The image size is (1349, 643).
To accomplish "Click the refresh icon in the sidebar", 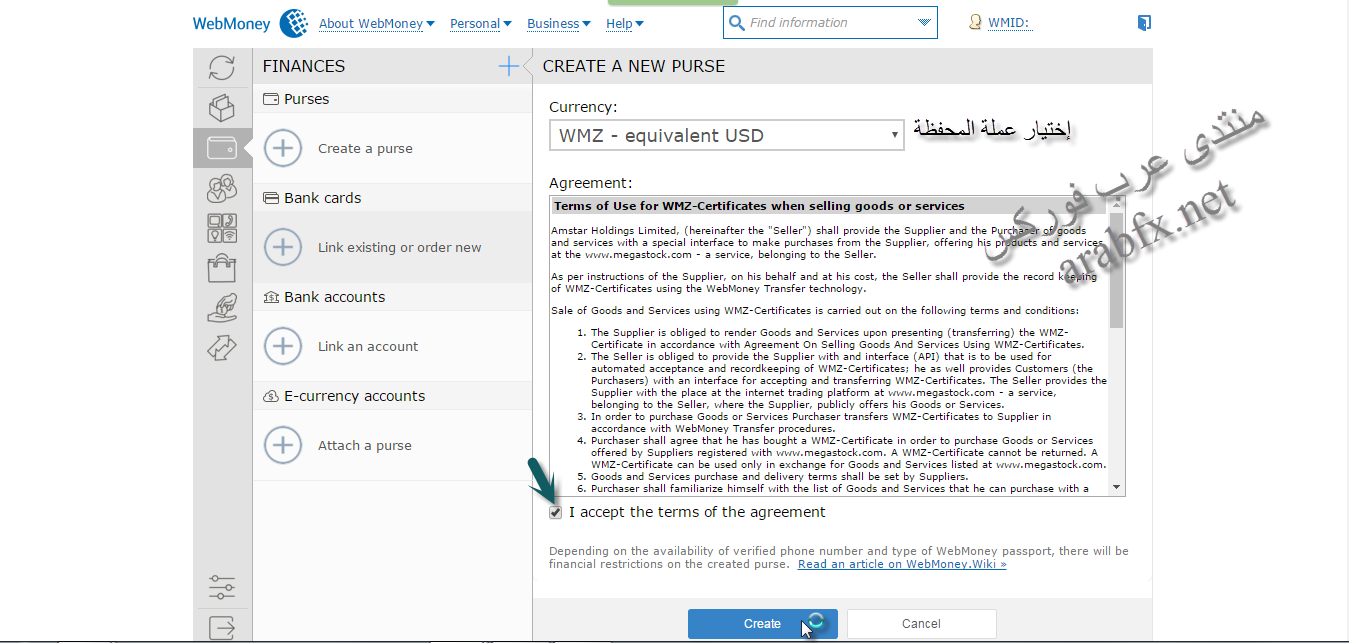I will 222,68.
